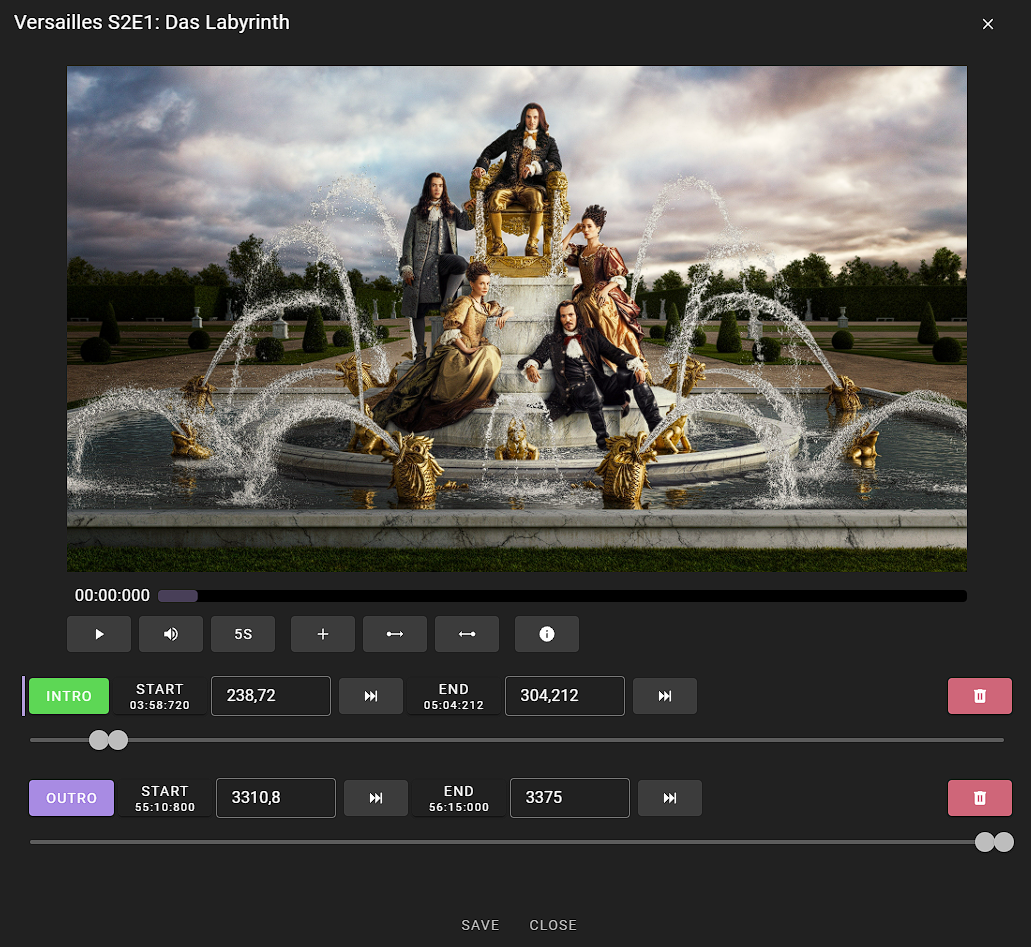Click the purple OUTRO segment type button
The image size is (1031, 947).
click(x=72, y=798)
